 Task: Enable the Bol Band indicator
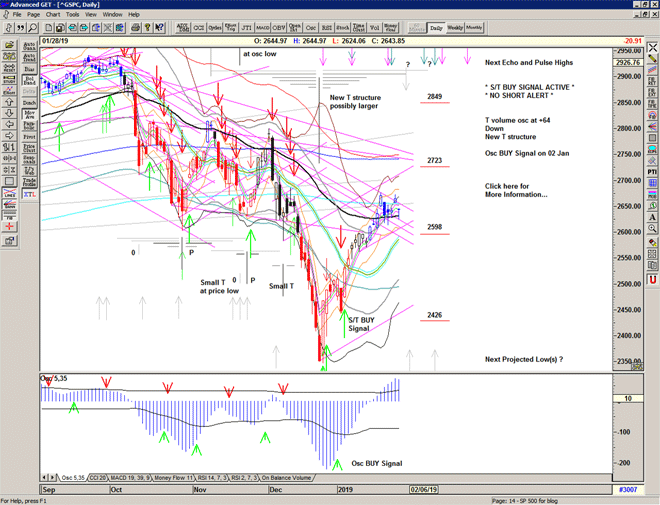(x=28, y=78)
